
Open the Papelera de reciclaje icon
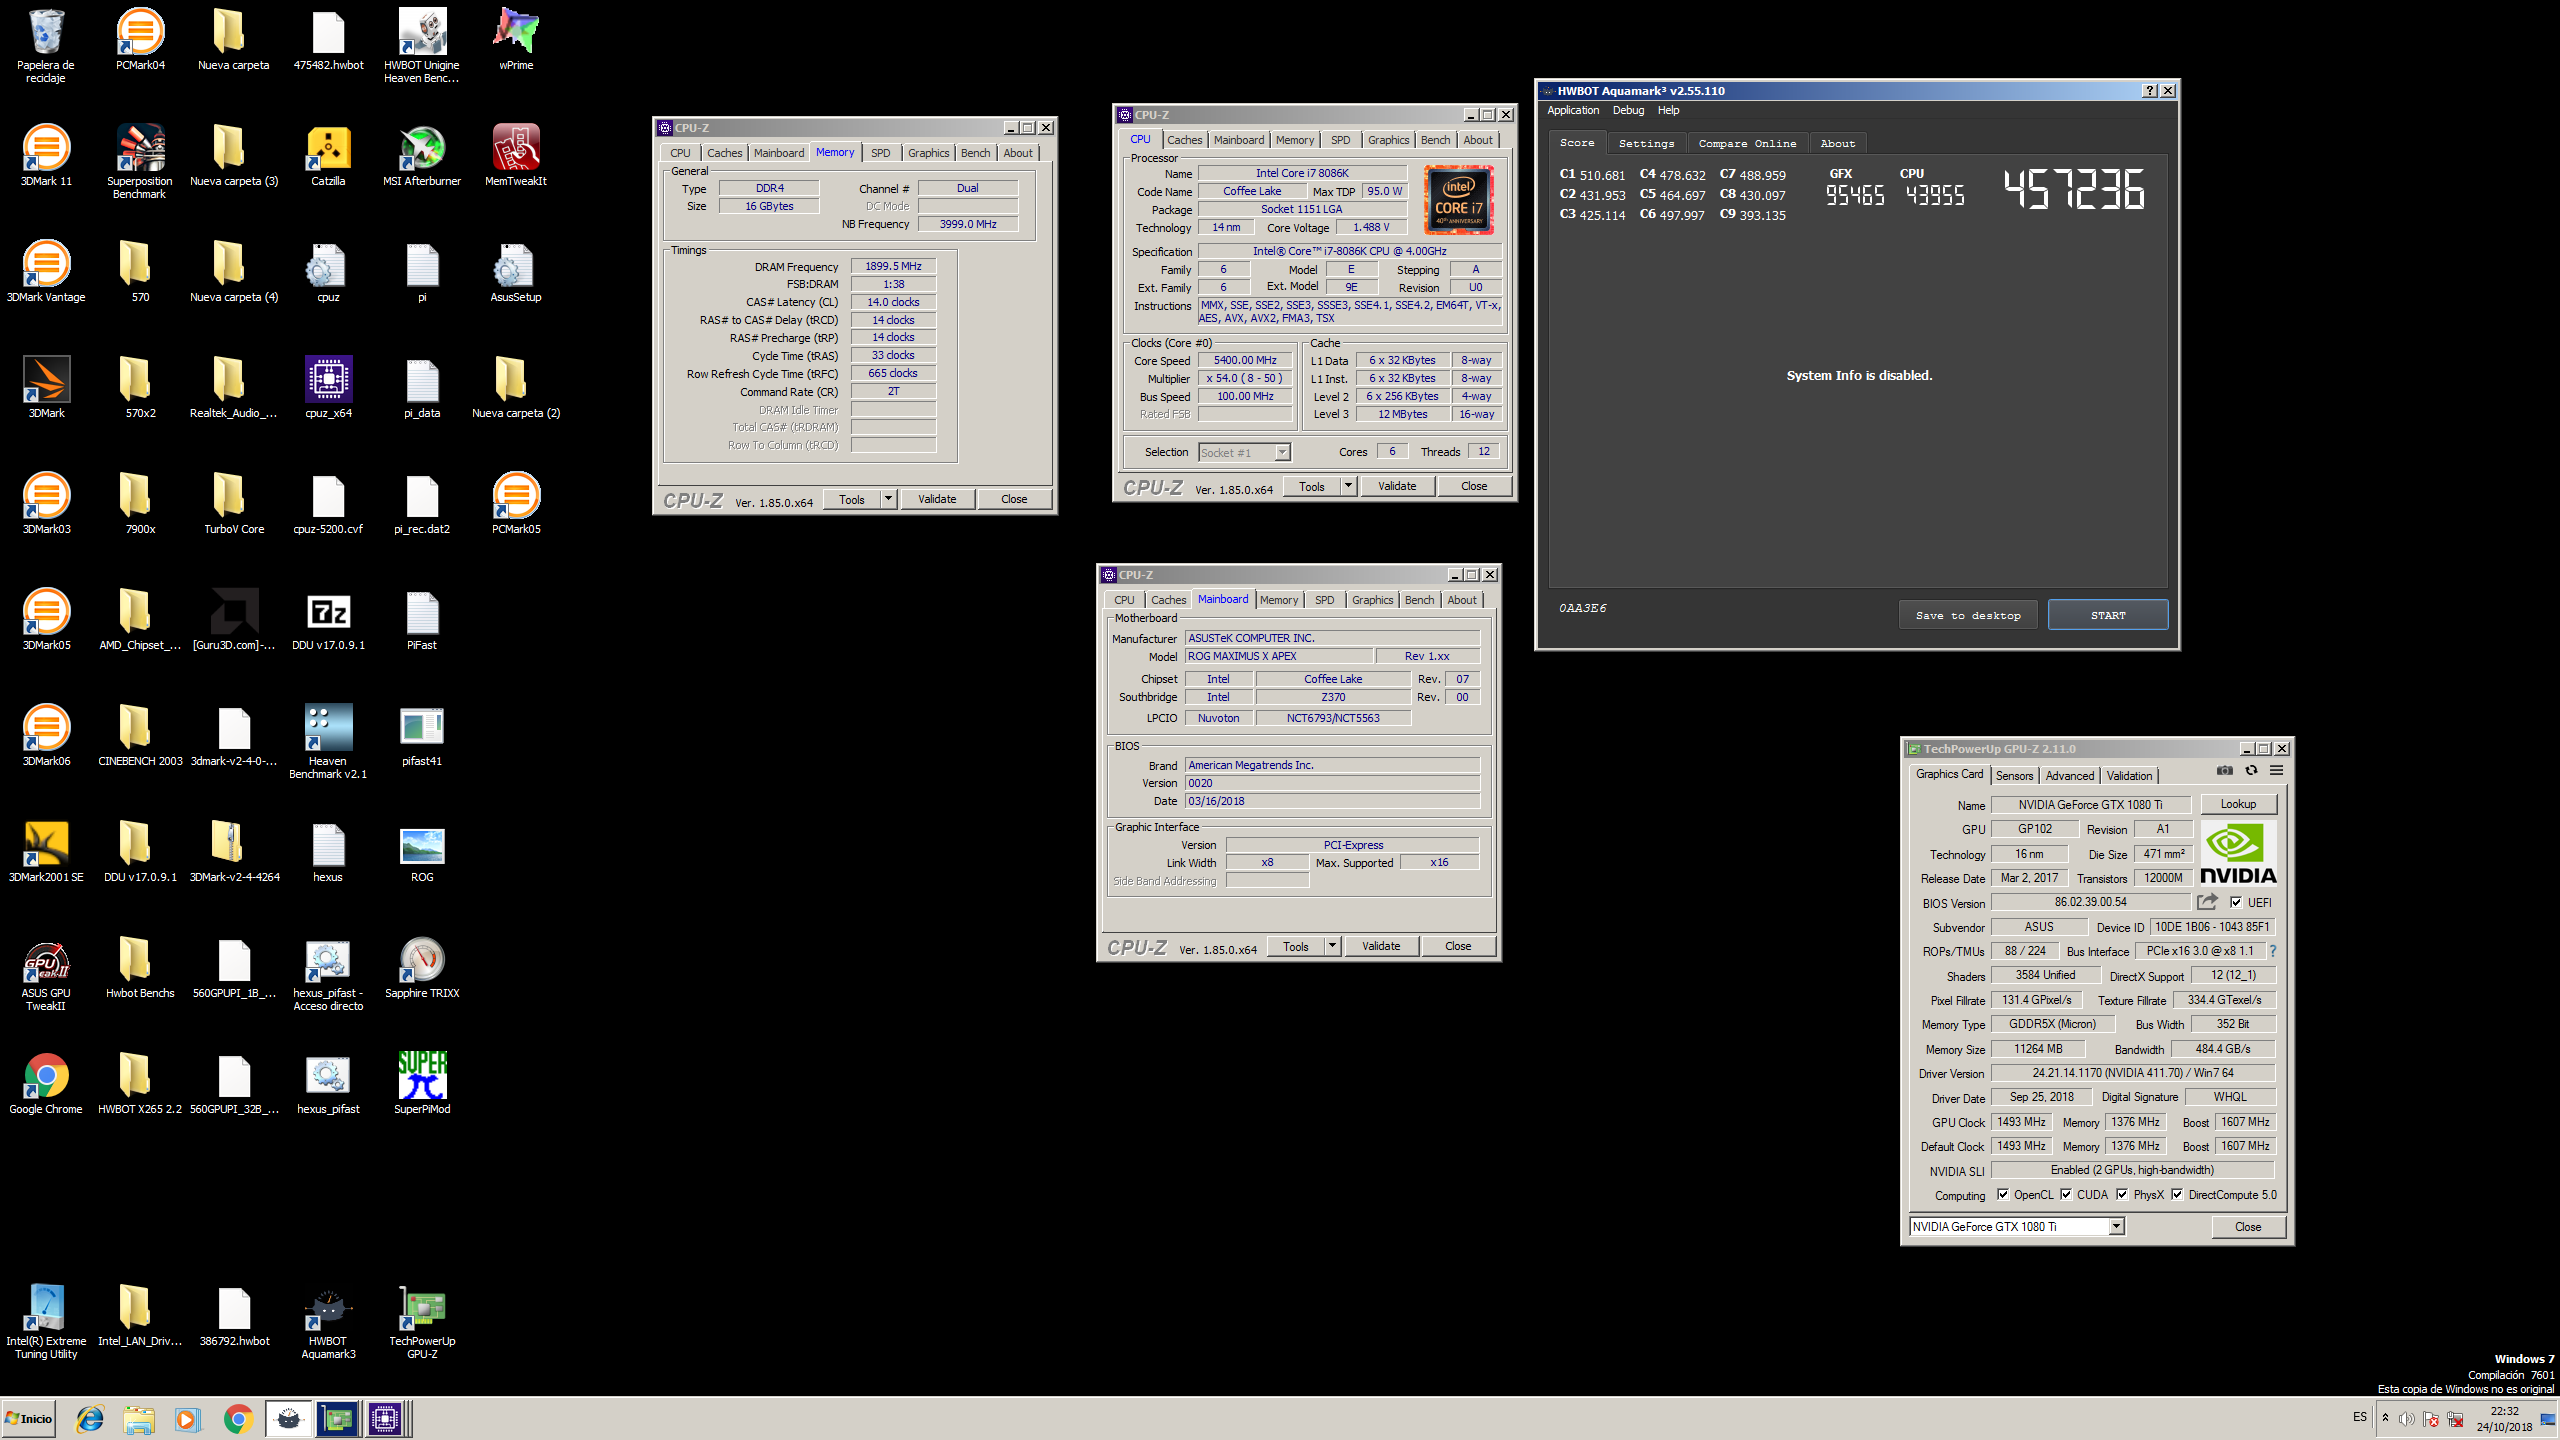tap(46, 46)
